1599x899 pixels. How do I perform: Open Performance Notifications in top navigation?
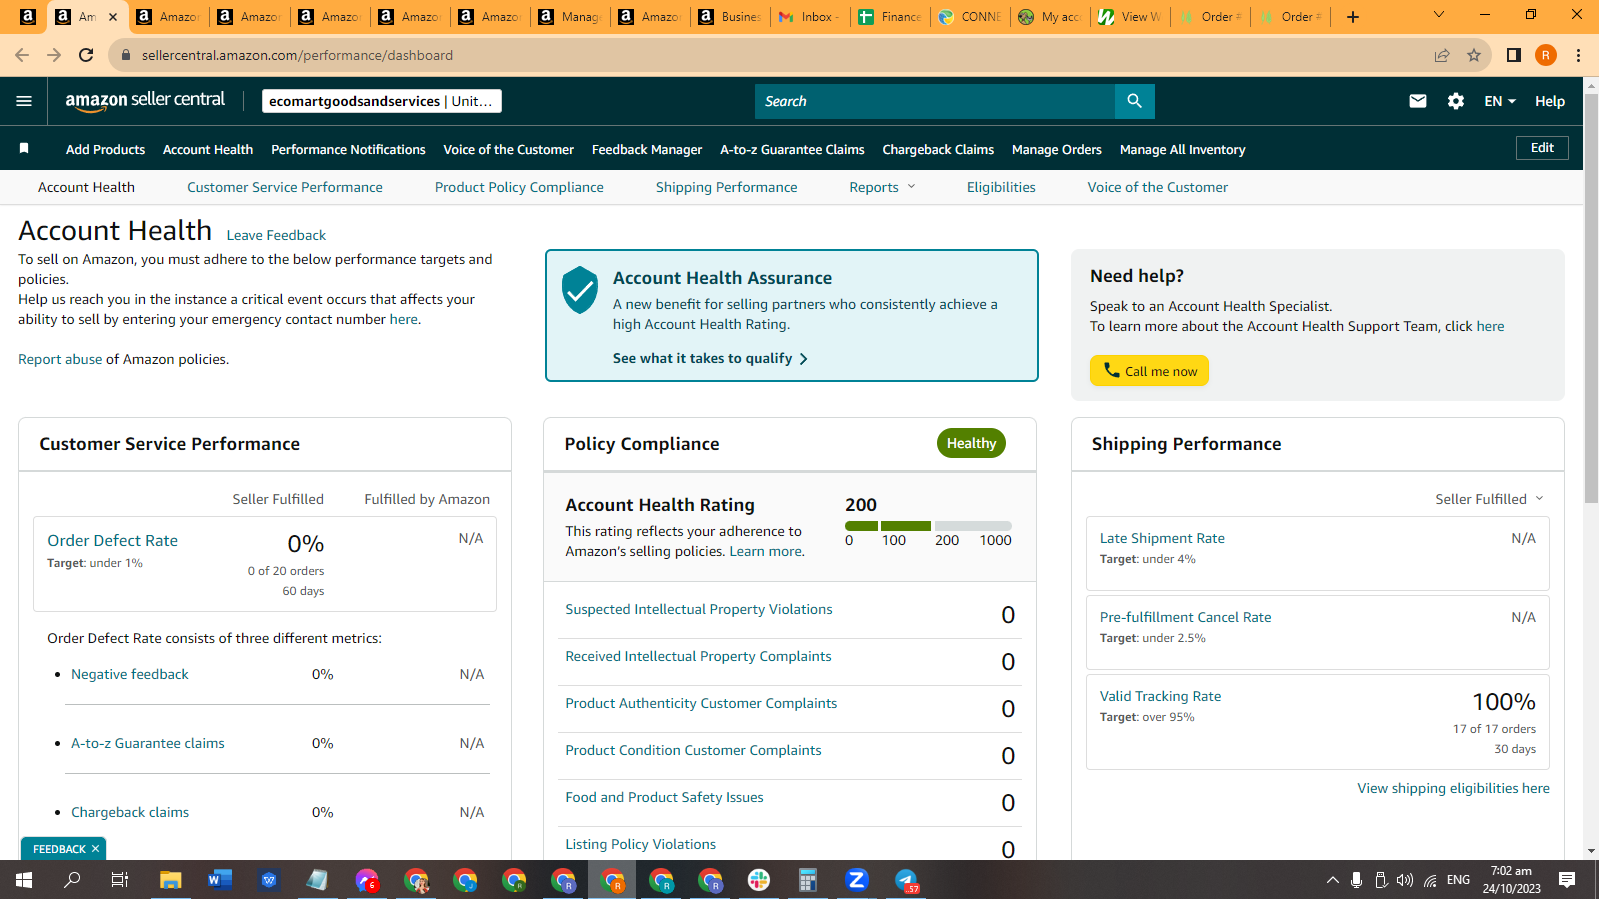click(348, 149)
